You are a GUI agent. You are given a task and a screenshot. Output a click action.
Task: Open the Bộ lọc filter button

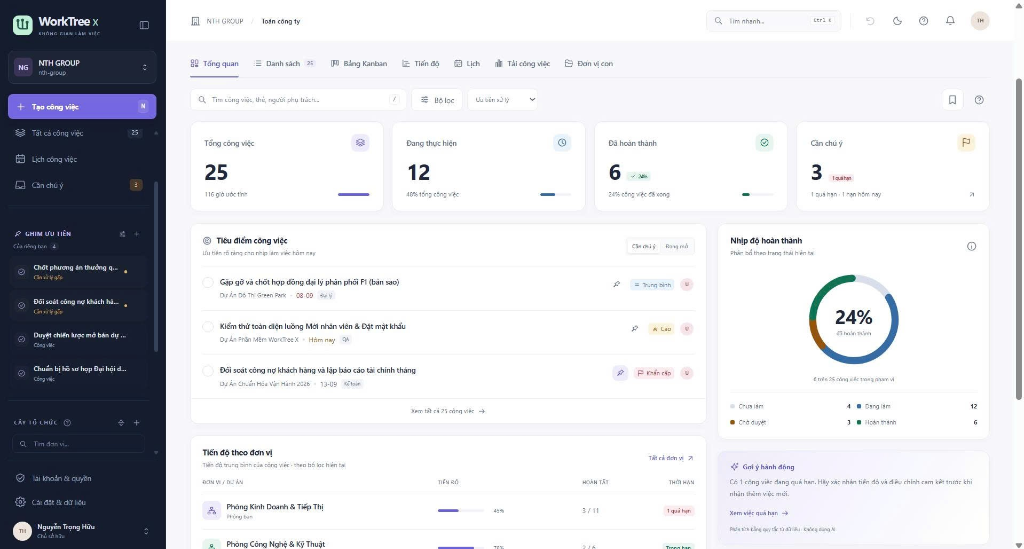pos(437,100)
